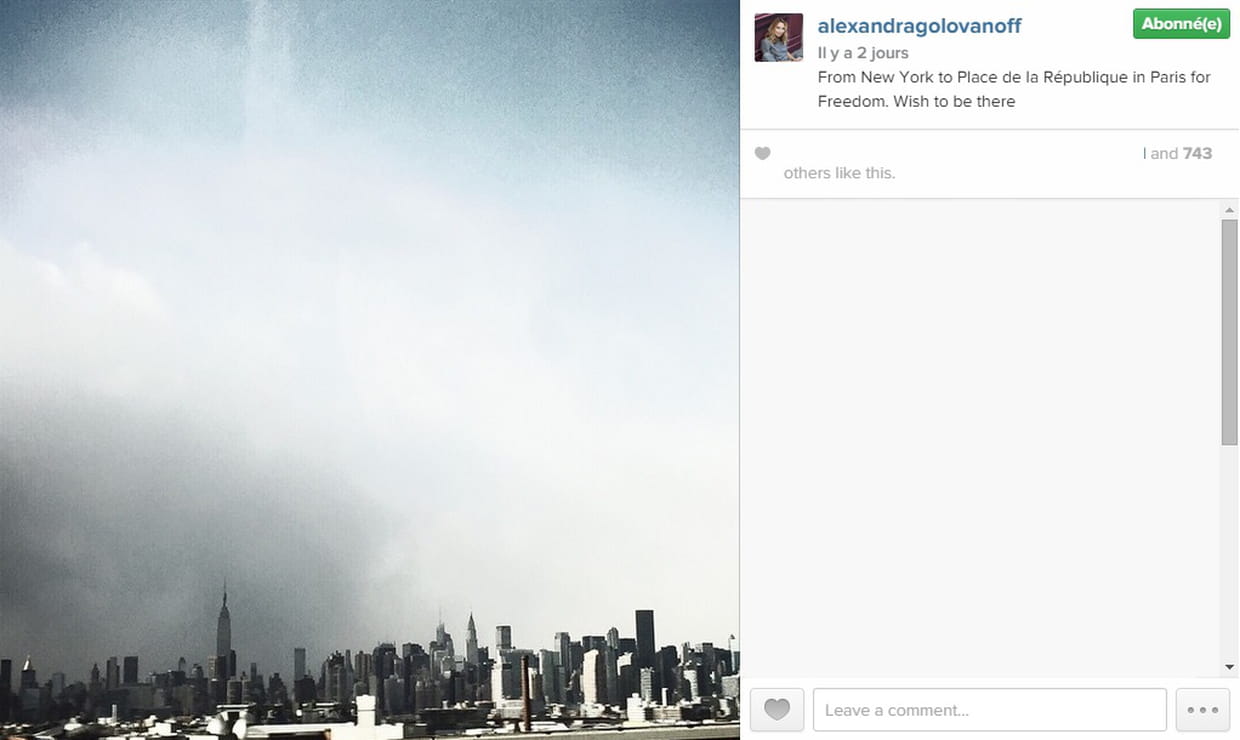Click the "others like this" text
Image resolution: width=1240 pixels, height=740 pixels.
click(839, 173)
